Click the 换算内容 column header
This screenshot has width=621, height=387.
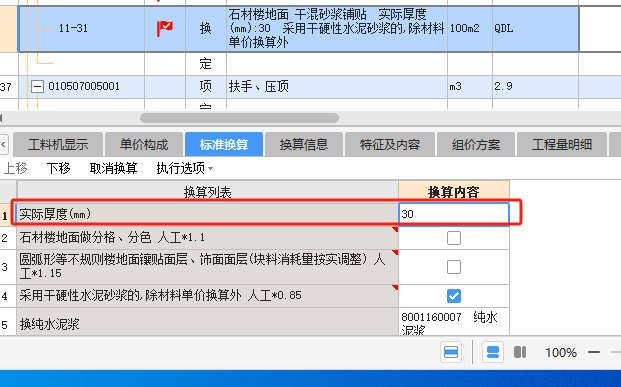point(453,192)
